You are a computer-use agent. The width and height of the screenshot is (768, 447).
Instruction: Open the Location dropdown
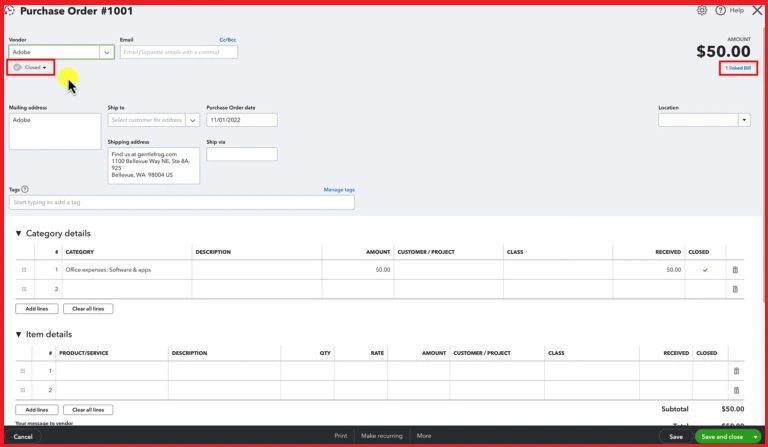(744, 120)
